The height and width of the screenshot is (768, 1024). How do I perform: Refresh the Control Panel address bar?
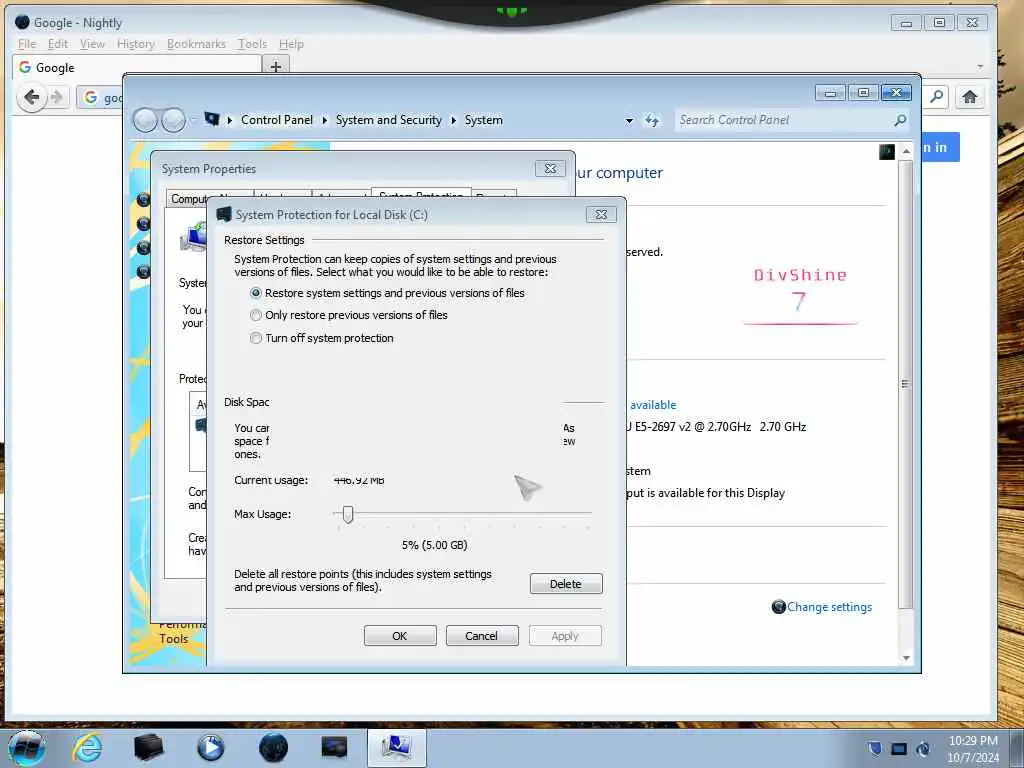(x=652, y=121)
